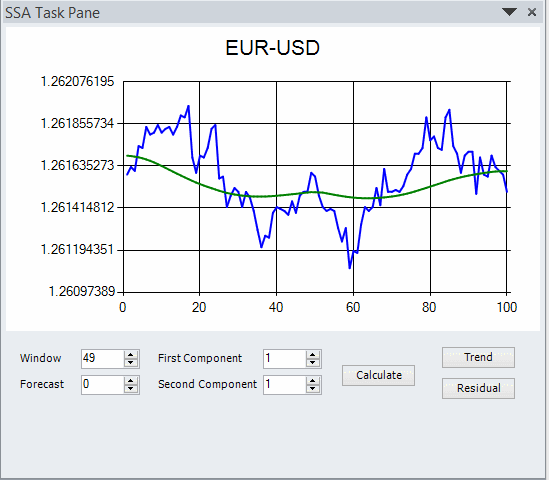Click the SSA Task Pane title bar
This screenshot has height=480, width=549.
click(273, 12)
